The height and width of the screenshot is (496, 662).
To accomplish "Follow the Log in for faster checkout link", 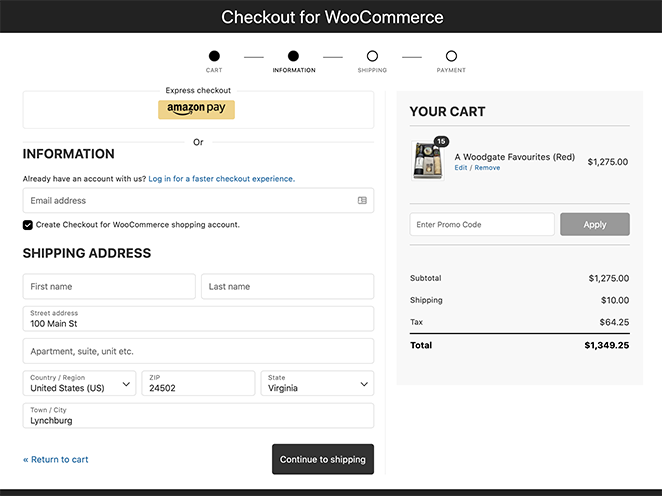I will coord(221,179).
